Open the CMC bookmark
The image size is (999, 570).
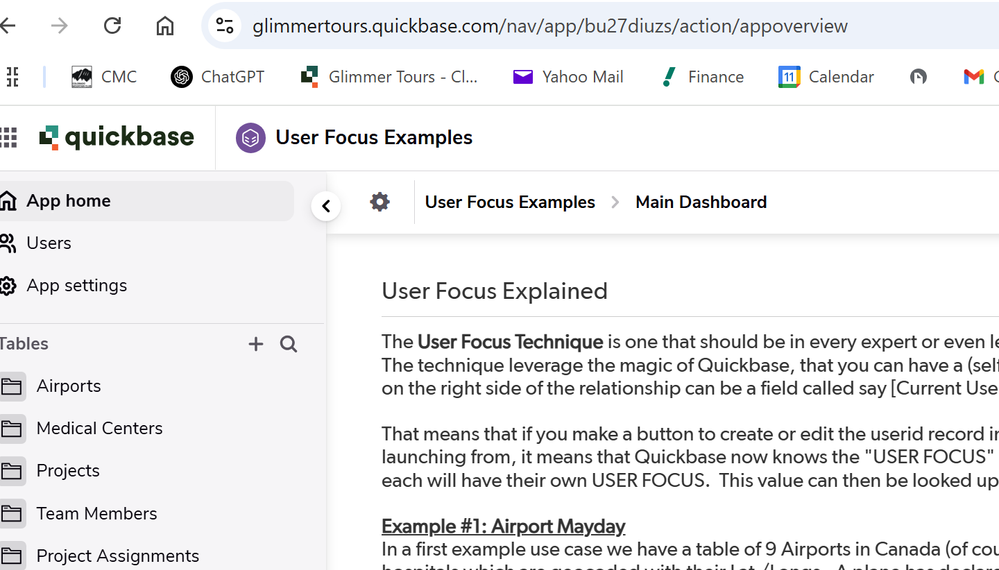click(x=104, y=77)
